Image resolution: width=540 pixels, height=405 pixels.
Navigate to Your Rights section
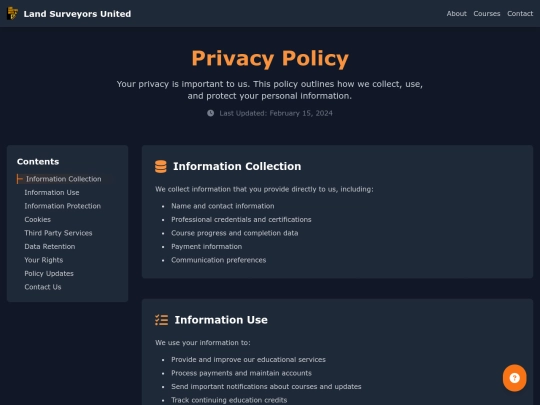(x=43, y=260)
